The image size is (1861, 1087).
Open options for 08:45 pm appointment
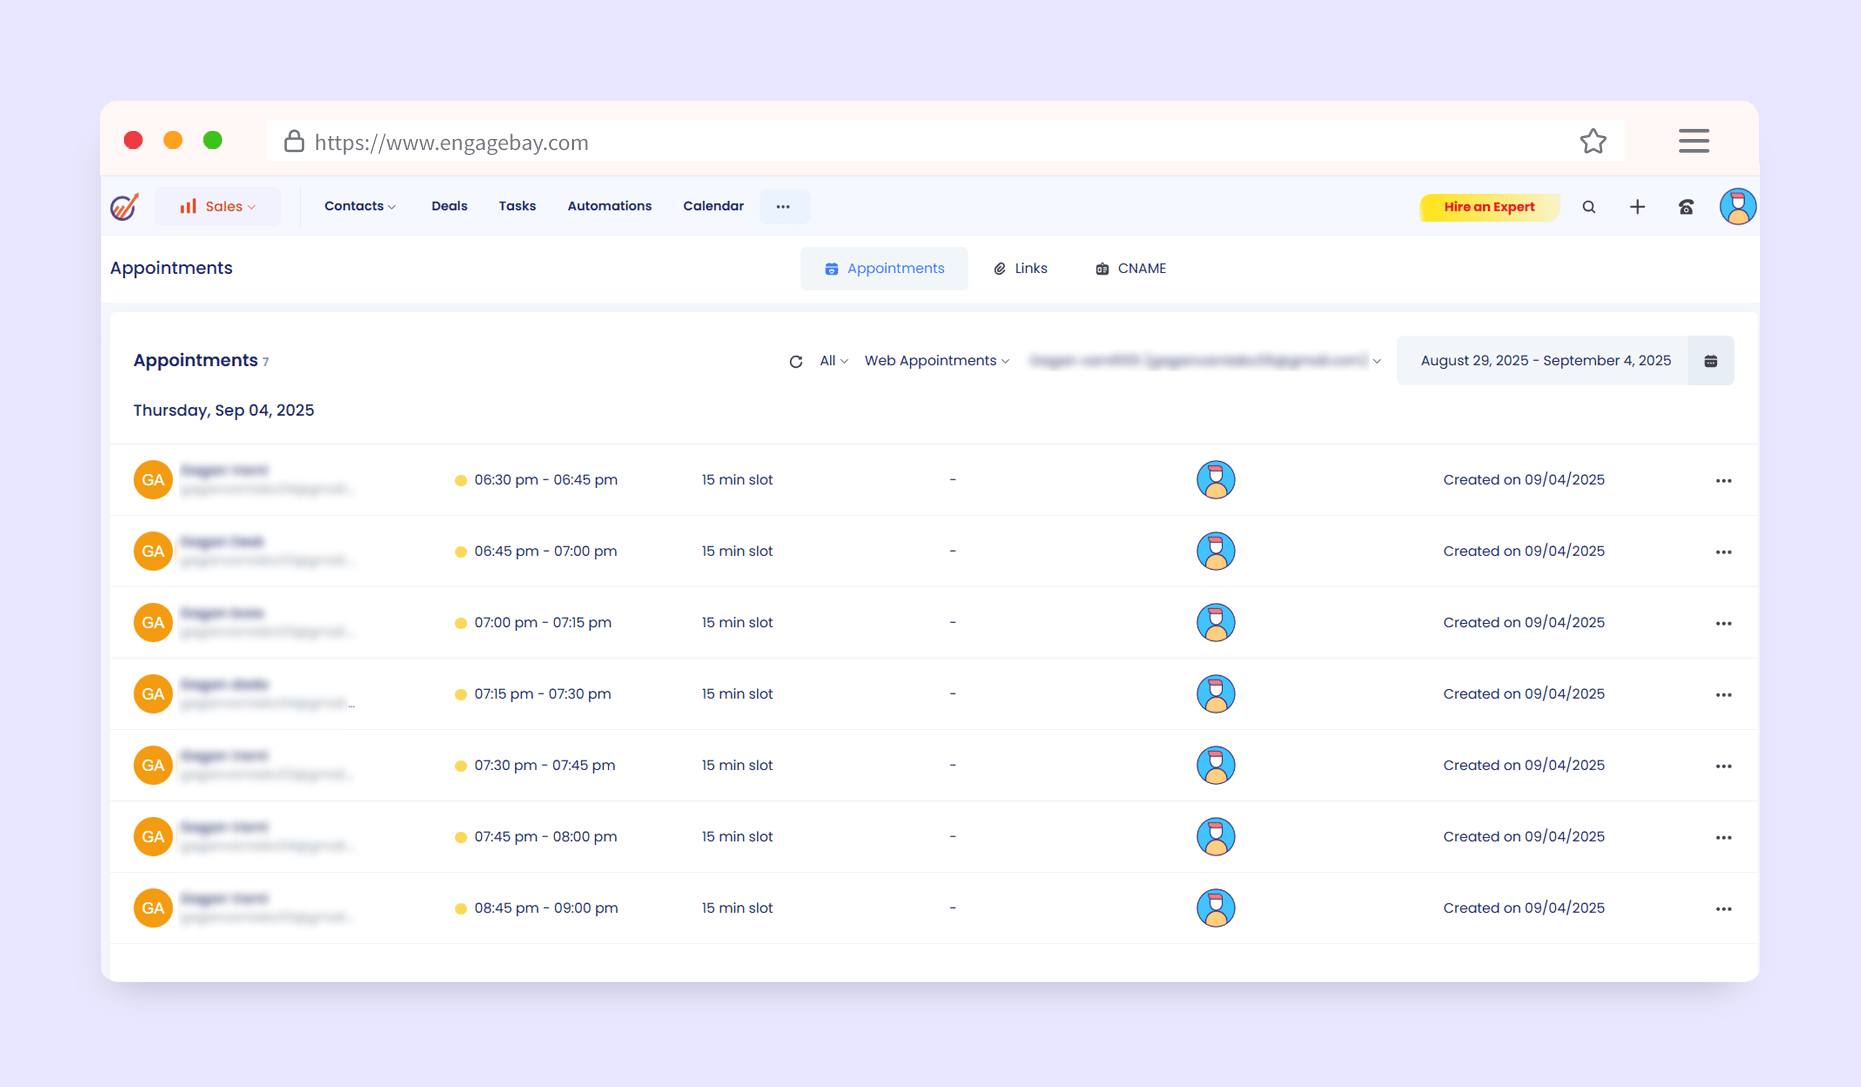tap(1723, 909)
